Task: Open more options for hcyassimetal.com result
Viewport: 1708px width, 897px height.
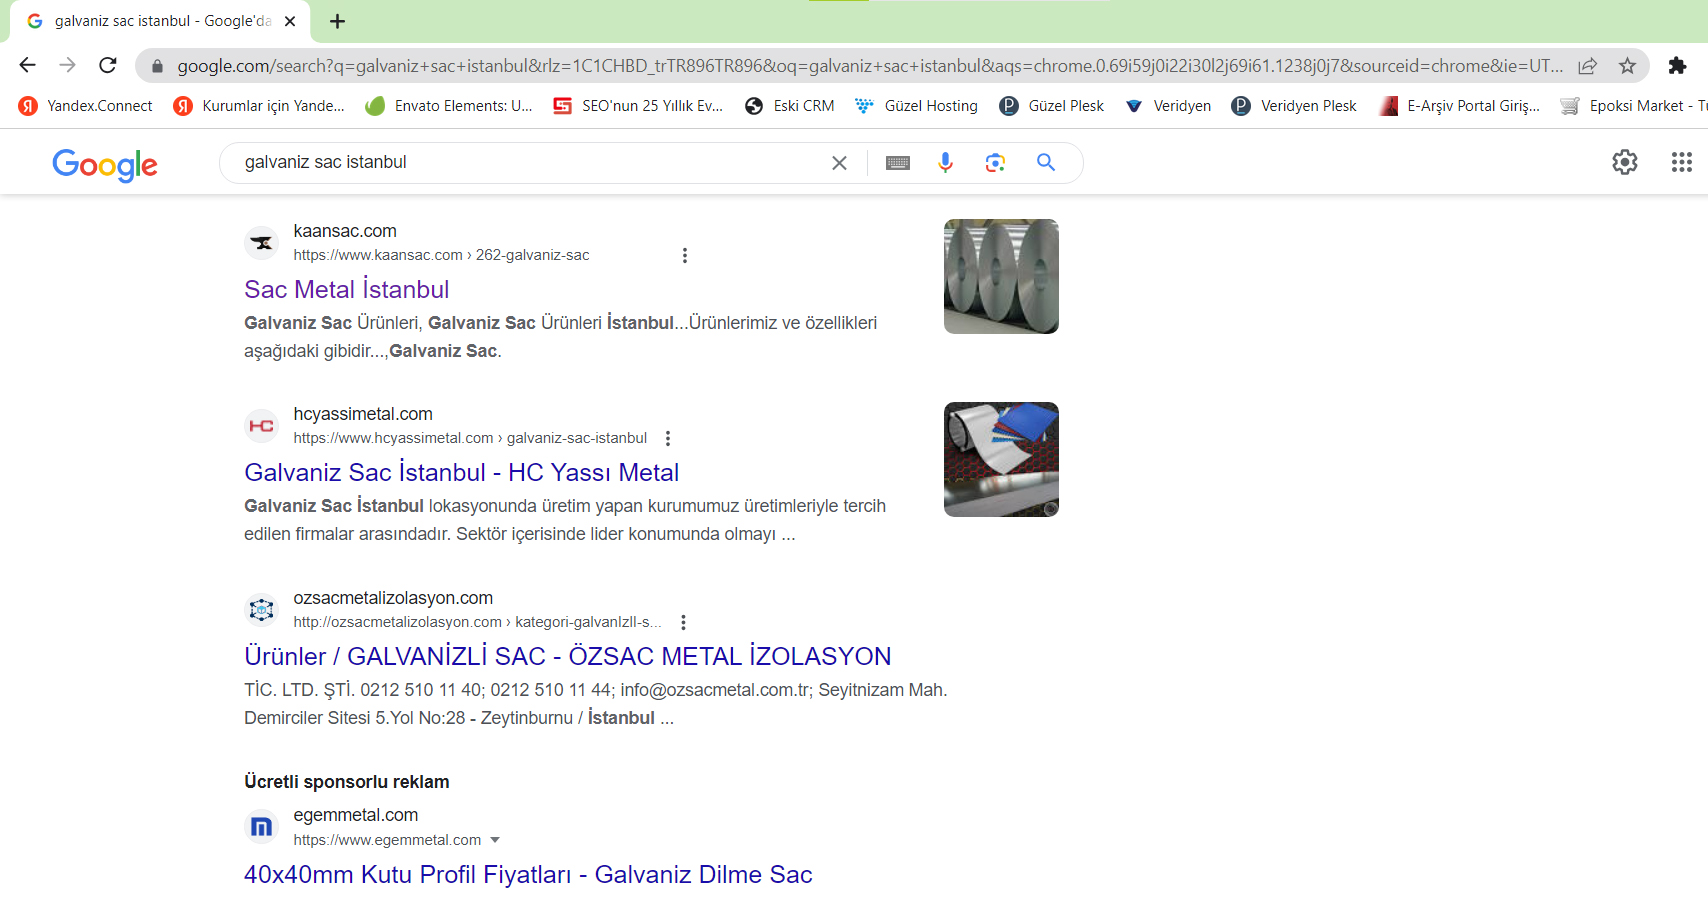Action: click(668, 438)
